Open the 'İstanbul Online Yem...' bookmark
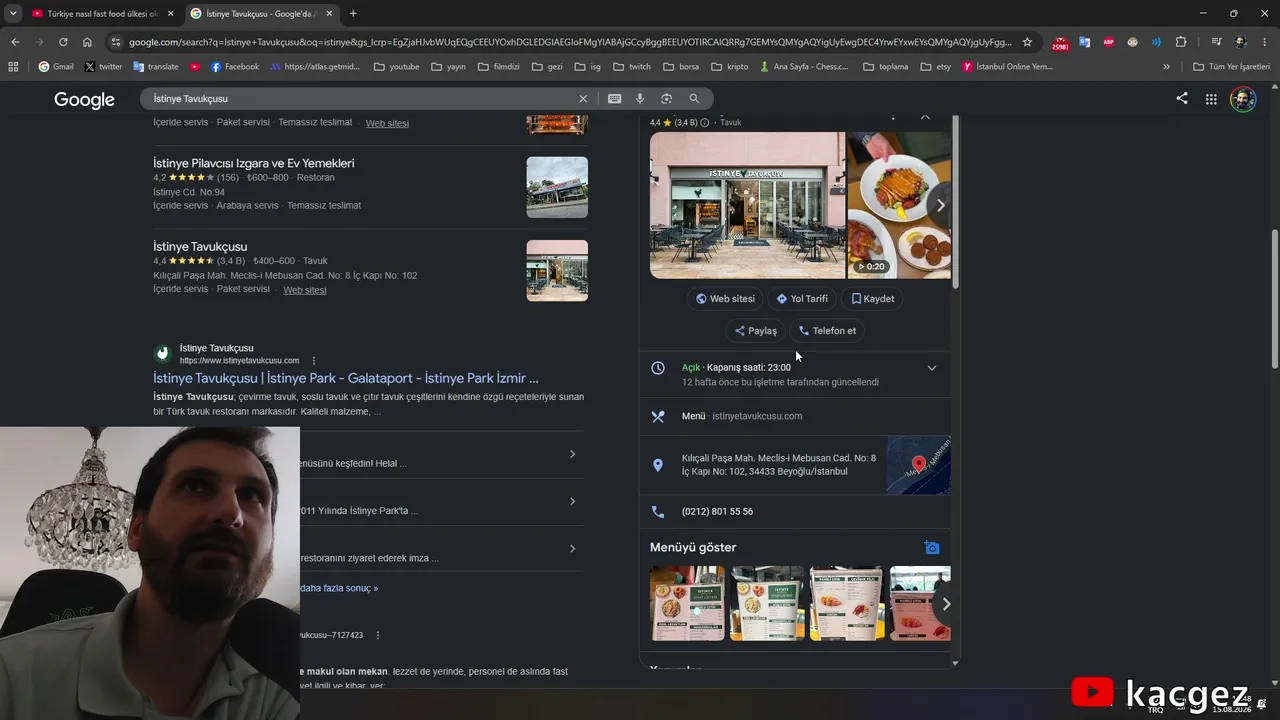1280x720 pixels. 1007,67
